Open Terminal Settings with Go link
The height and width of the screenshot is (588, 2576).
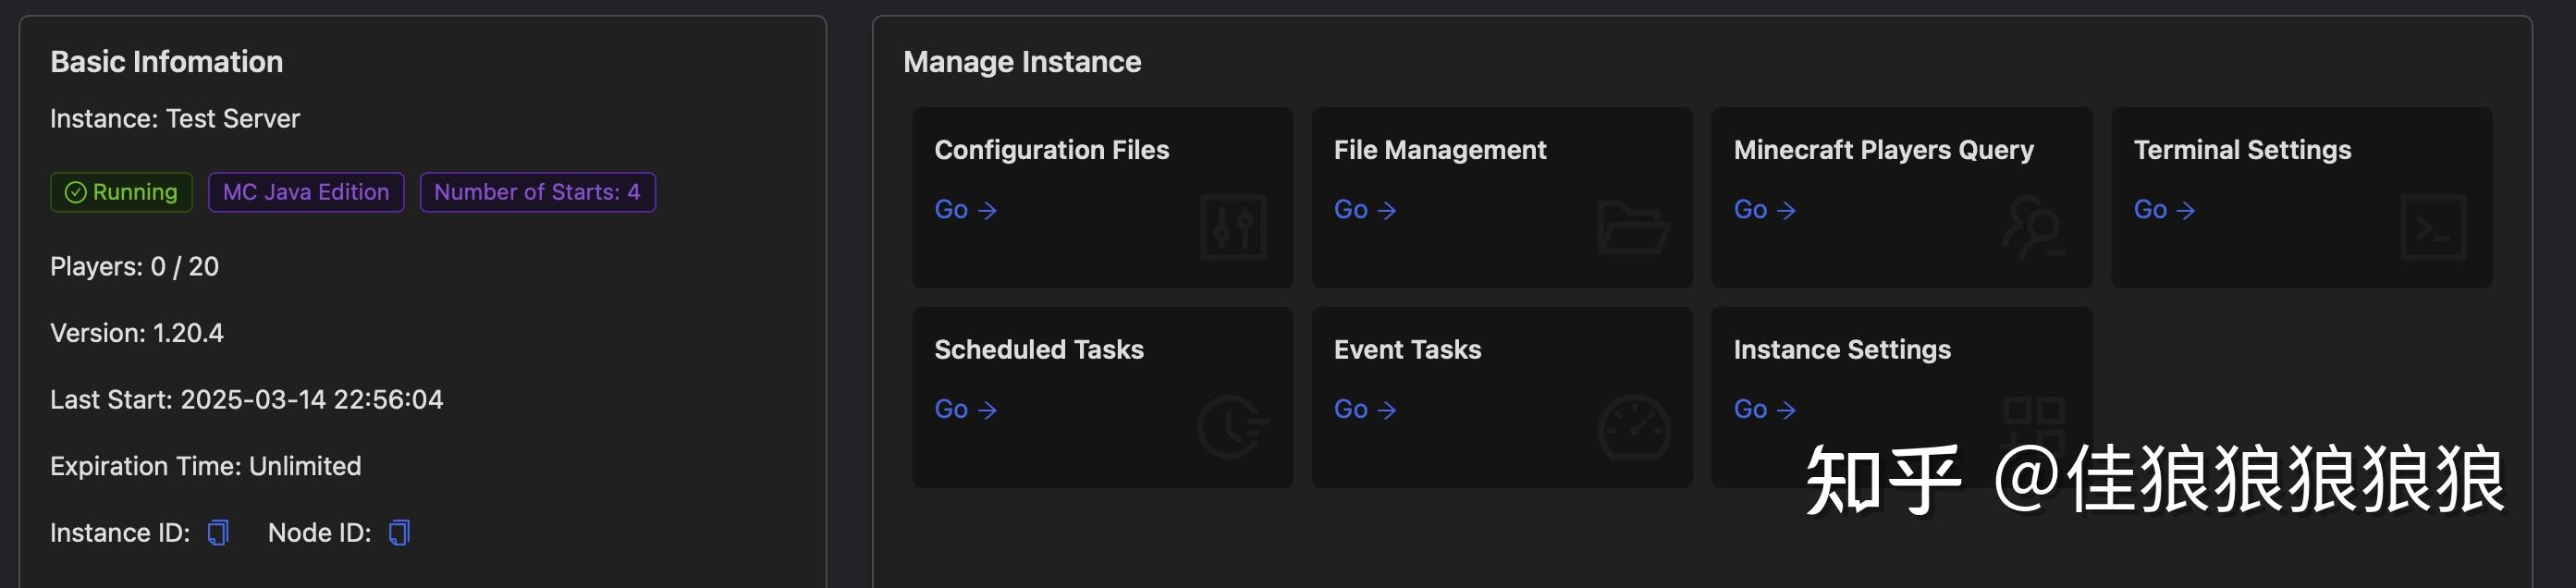pos(2165,210)
